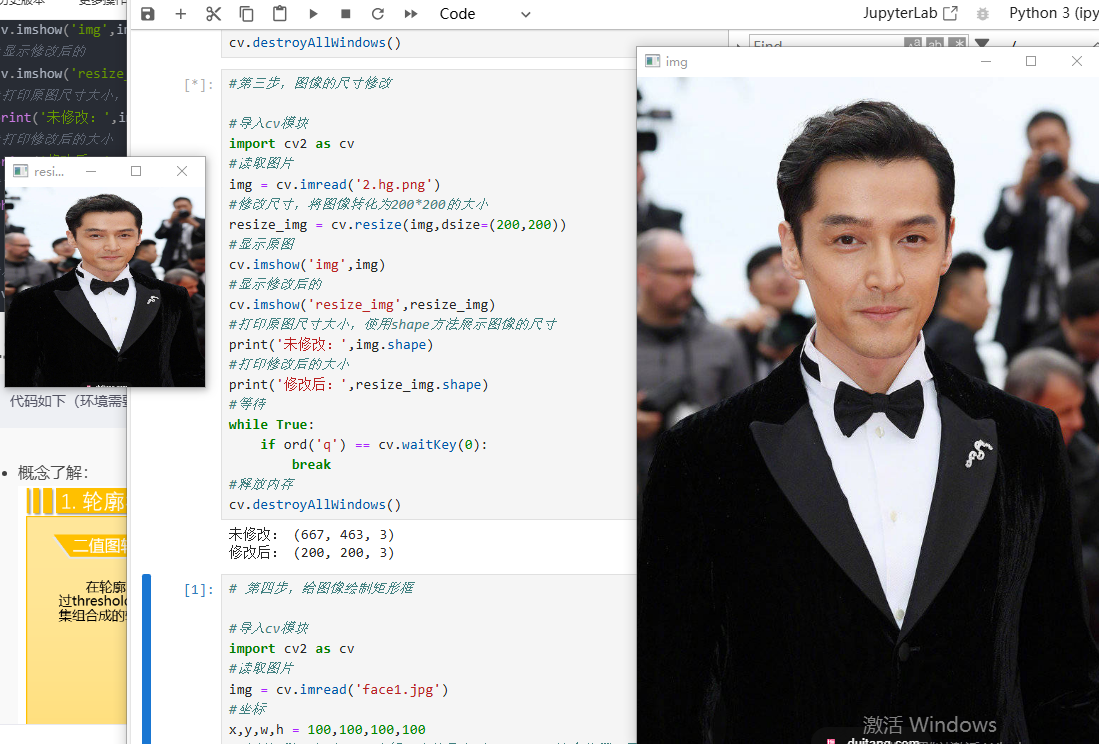Click the cv.imshow('resize_img',resize_img) line
1099x744 pixels.
pyautogui.click(x=362, y=305)
